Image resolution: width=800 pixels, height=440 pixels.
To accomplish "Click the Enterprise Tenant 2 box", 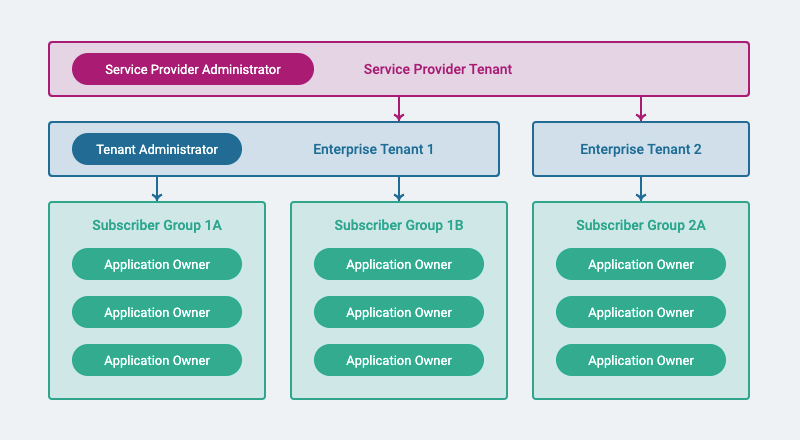I will tap(641, 149).
